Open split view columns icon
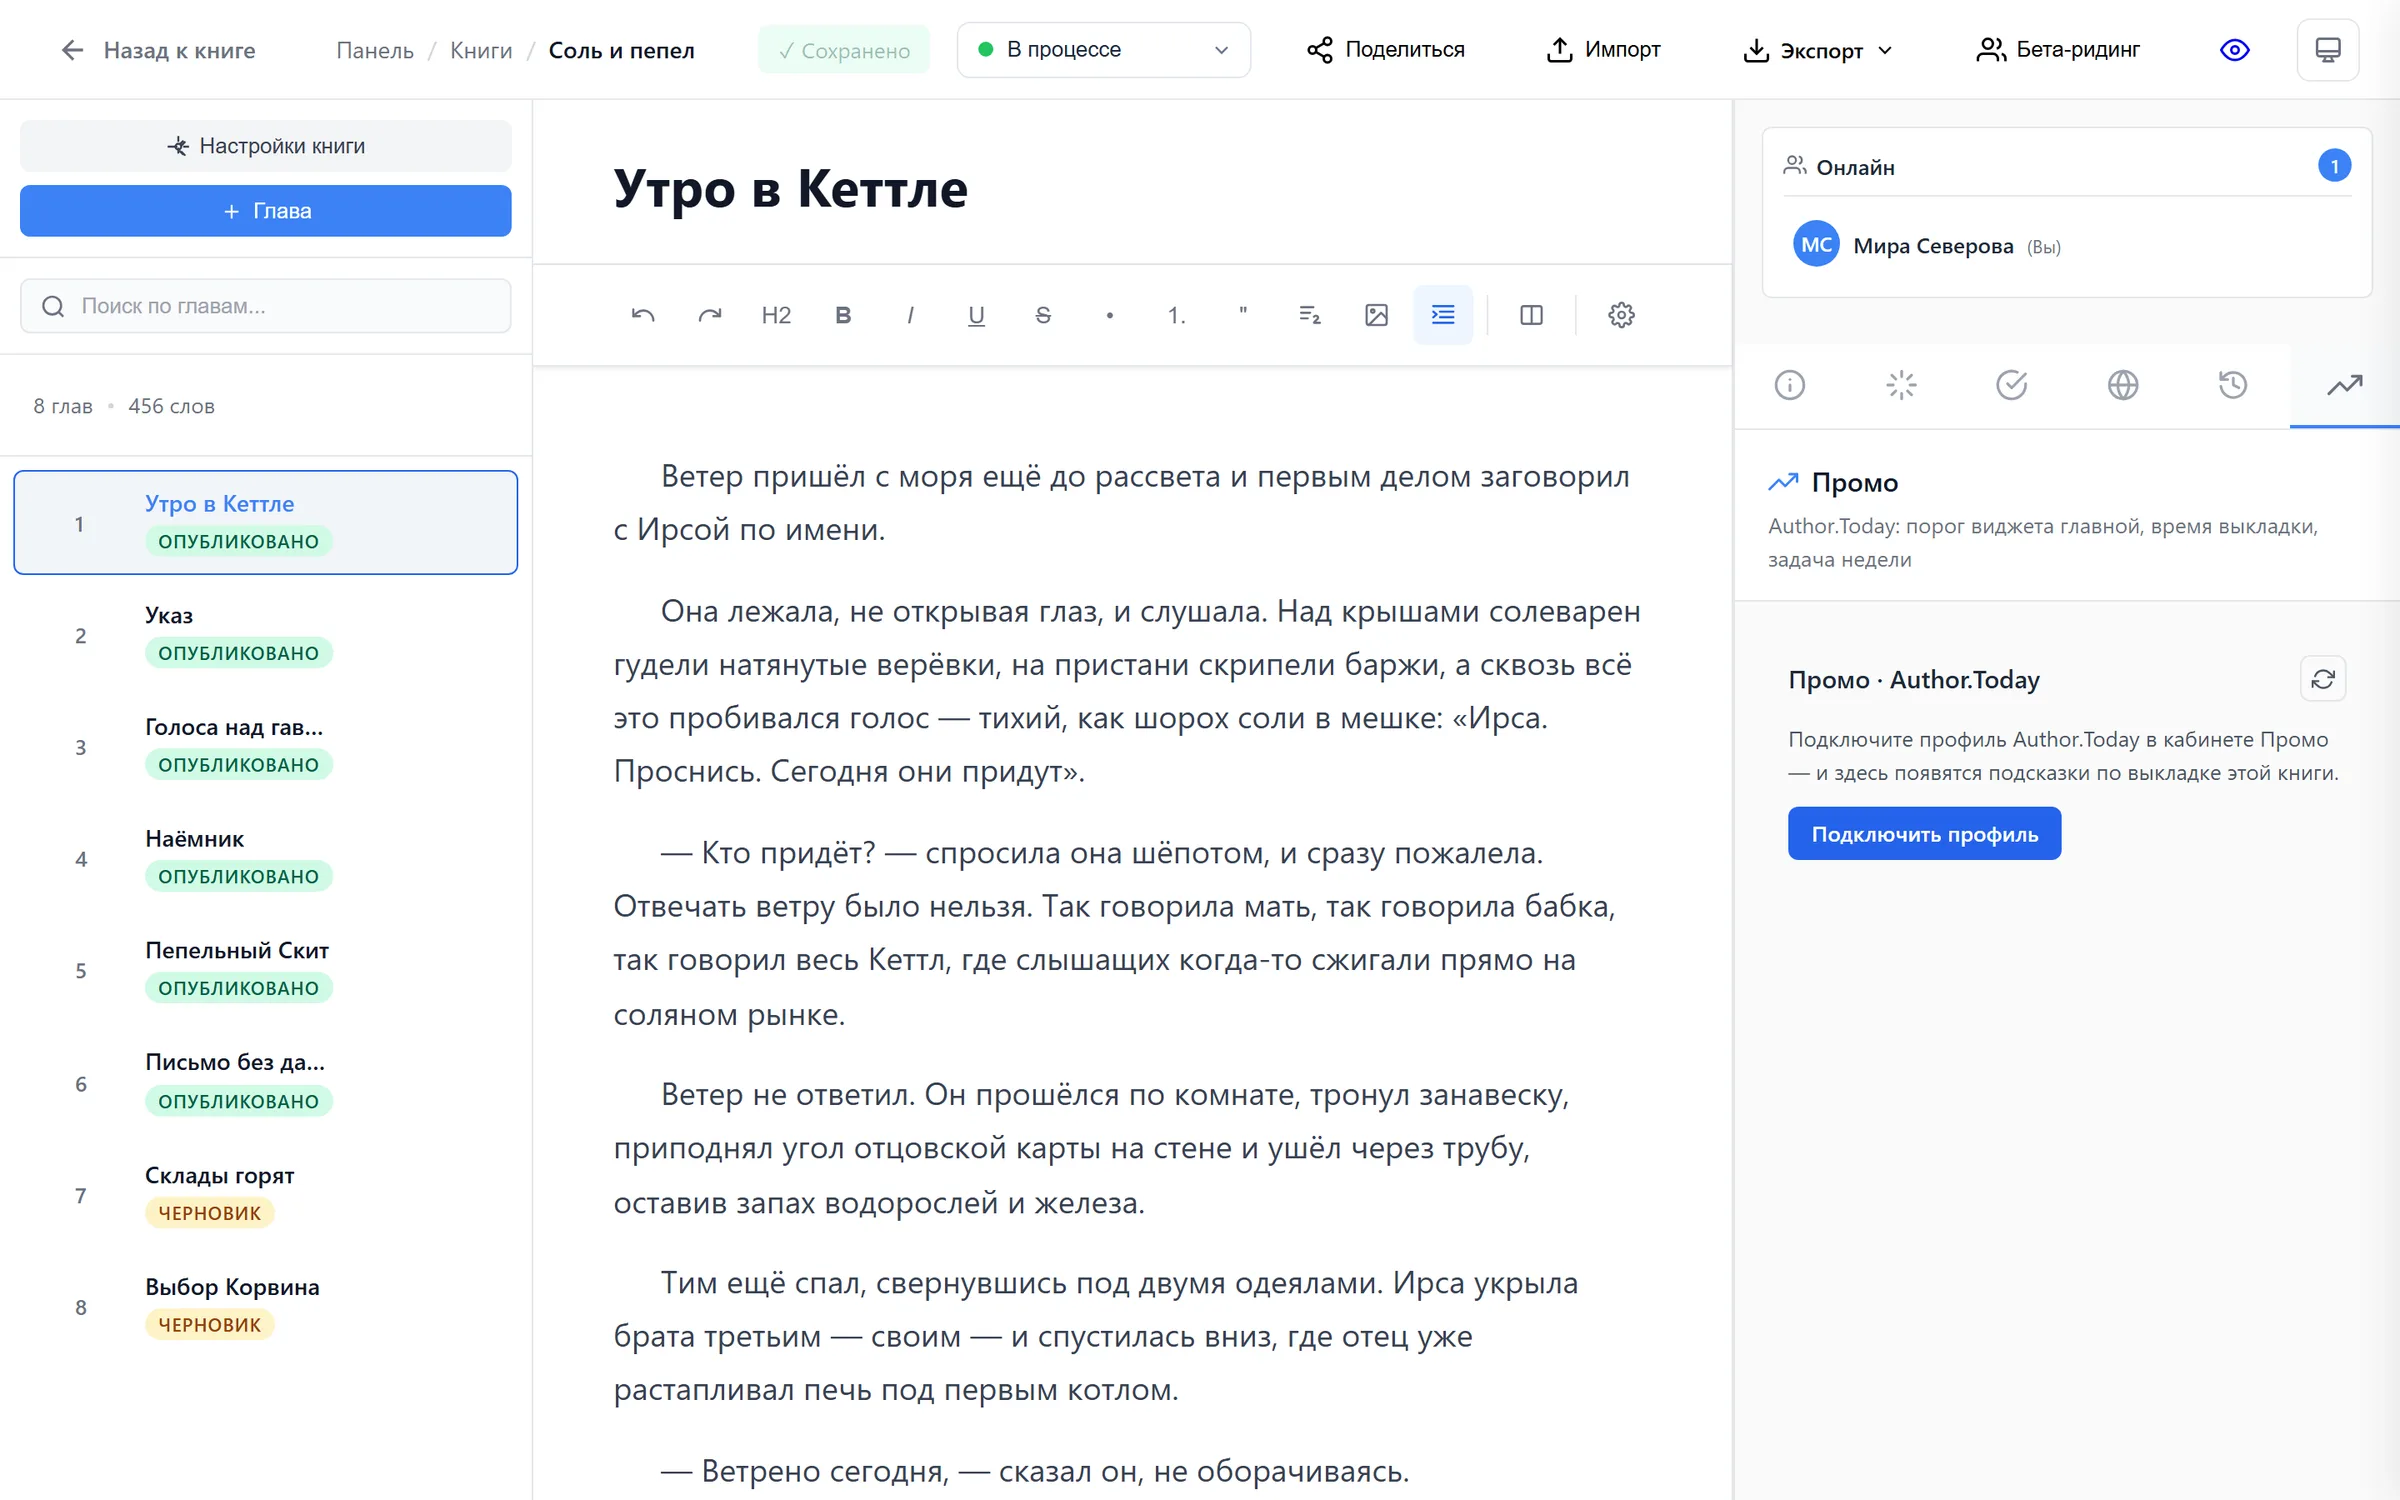 tap(1531, 315)
